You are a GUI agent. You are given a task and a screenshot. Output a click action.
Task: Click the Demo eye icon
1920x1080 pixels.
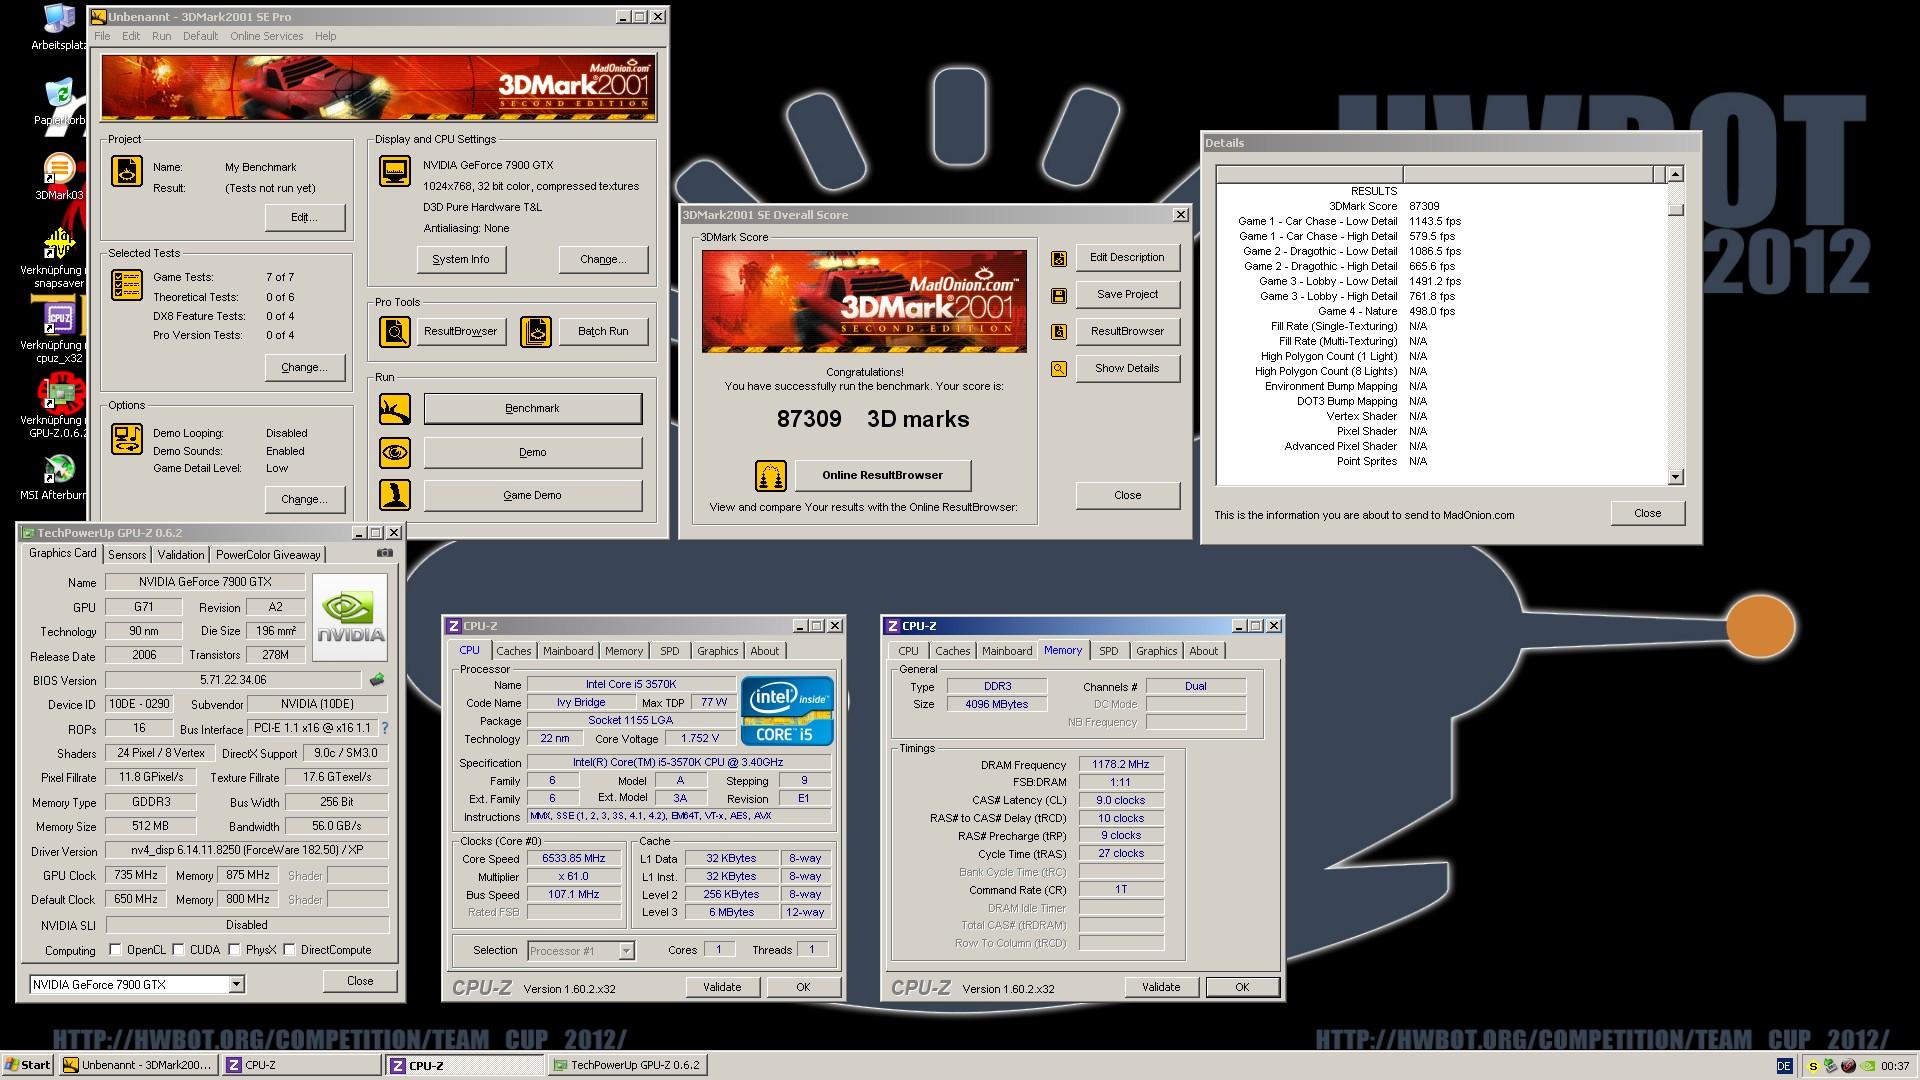[395, 452]
